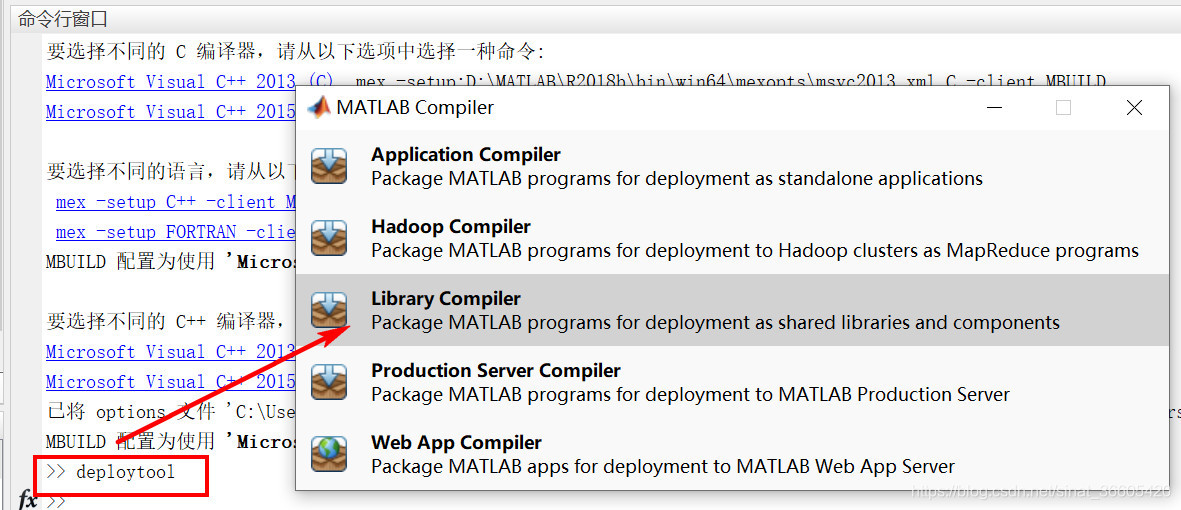Choose Application Compiler entry title
The image size is (1181, 510).
[465, 154]
